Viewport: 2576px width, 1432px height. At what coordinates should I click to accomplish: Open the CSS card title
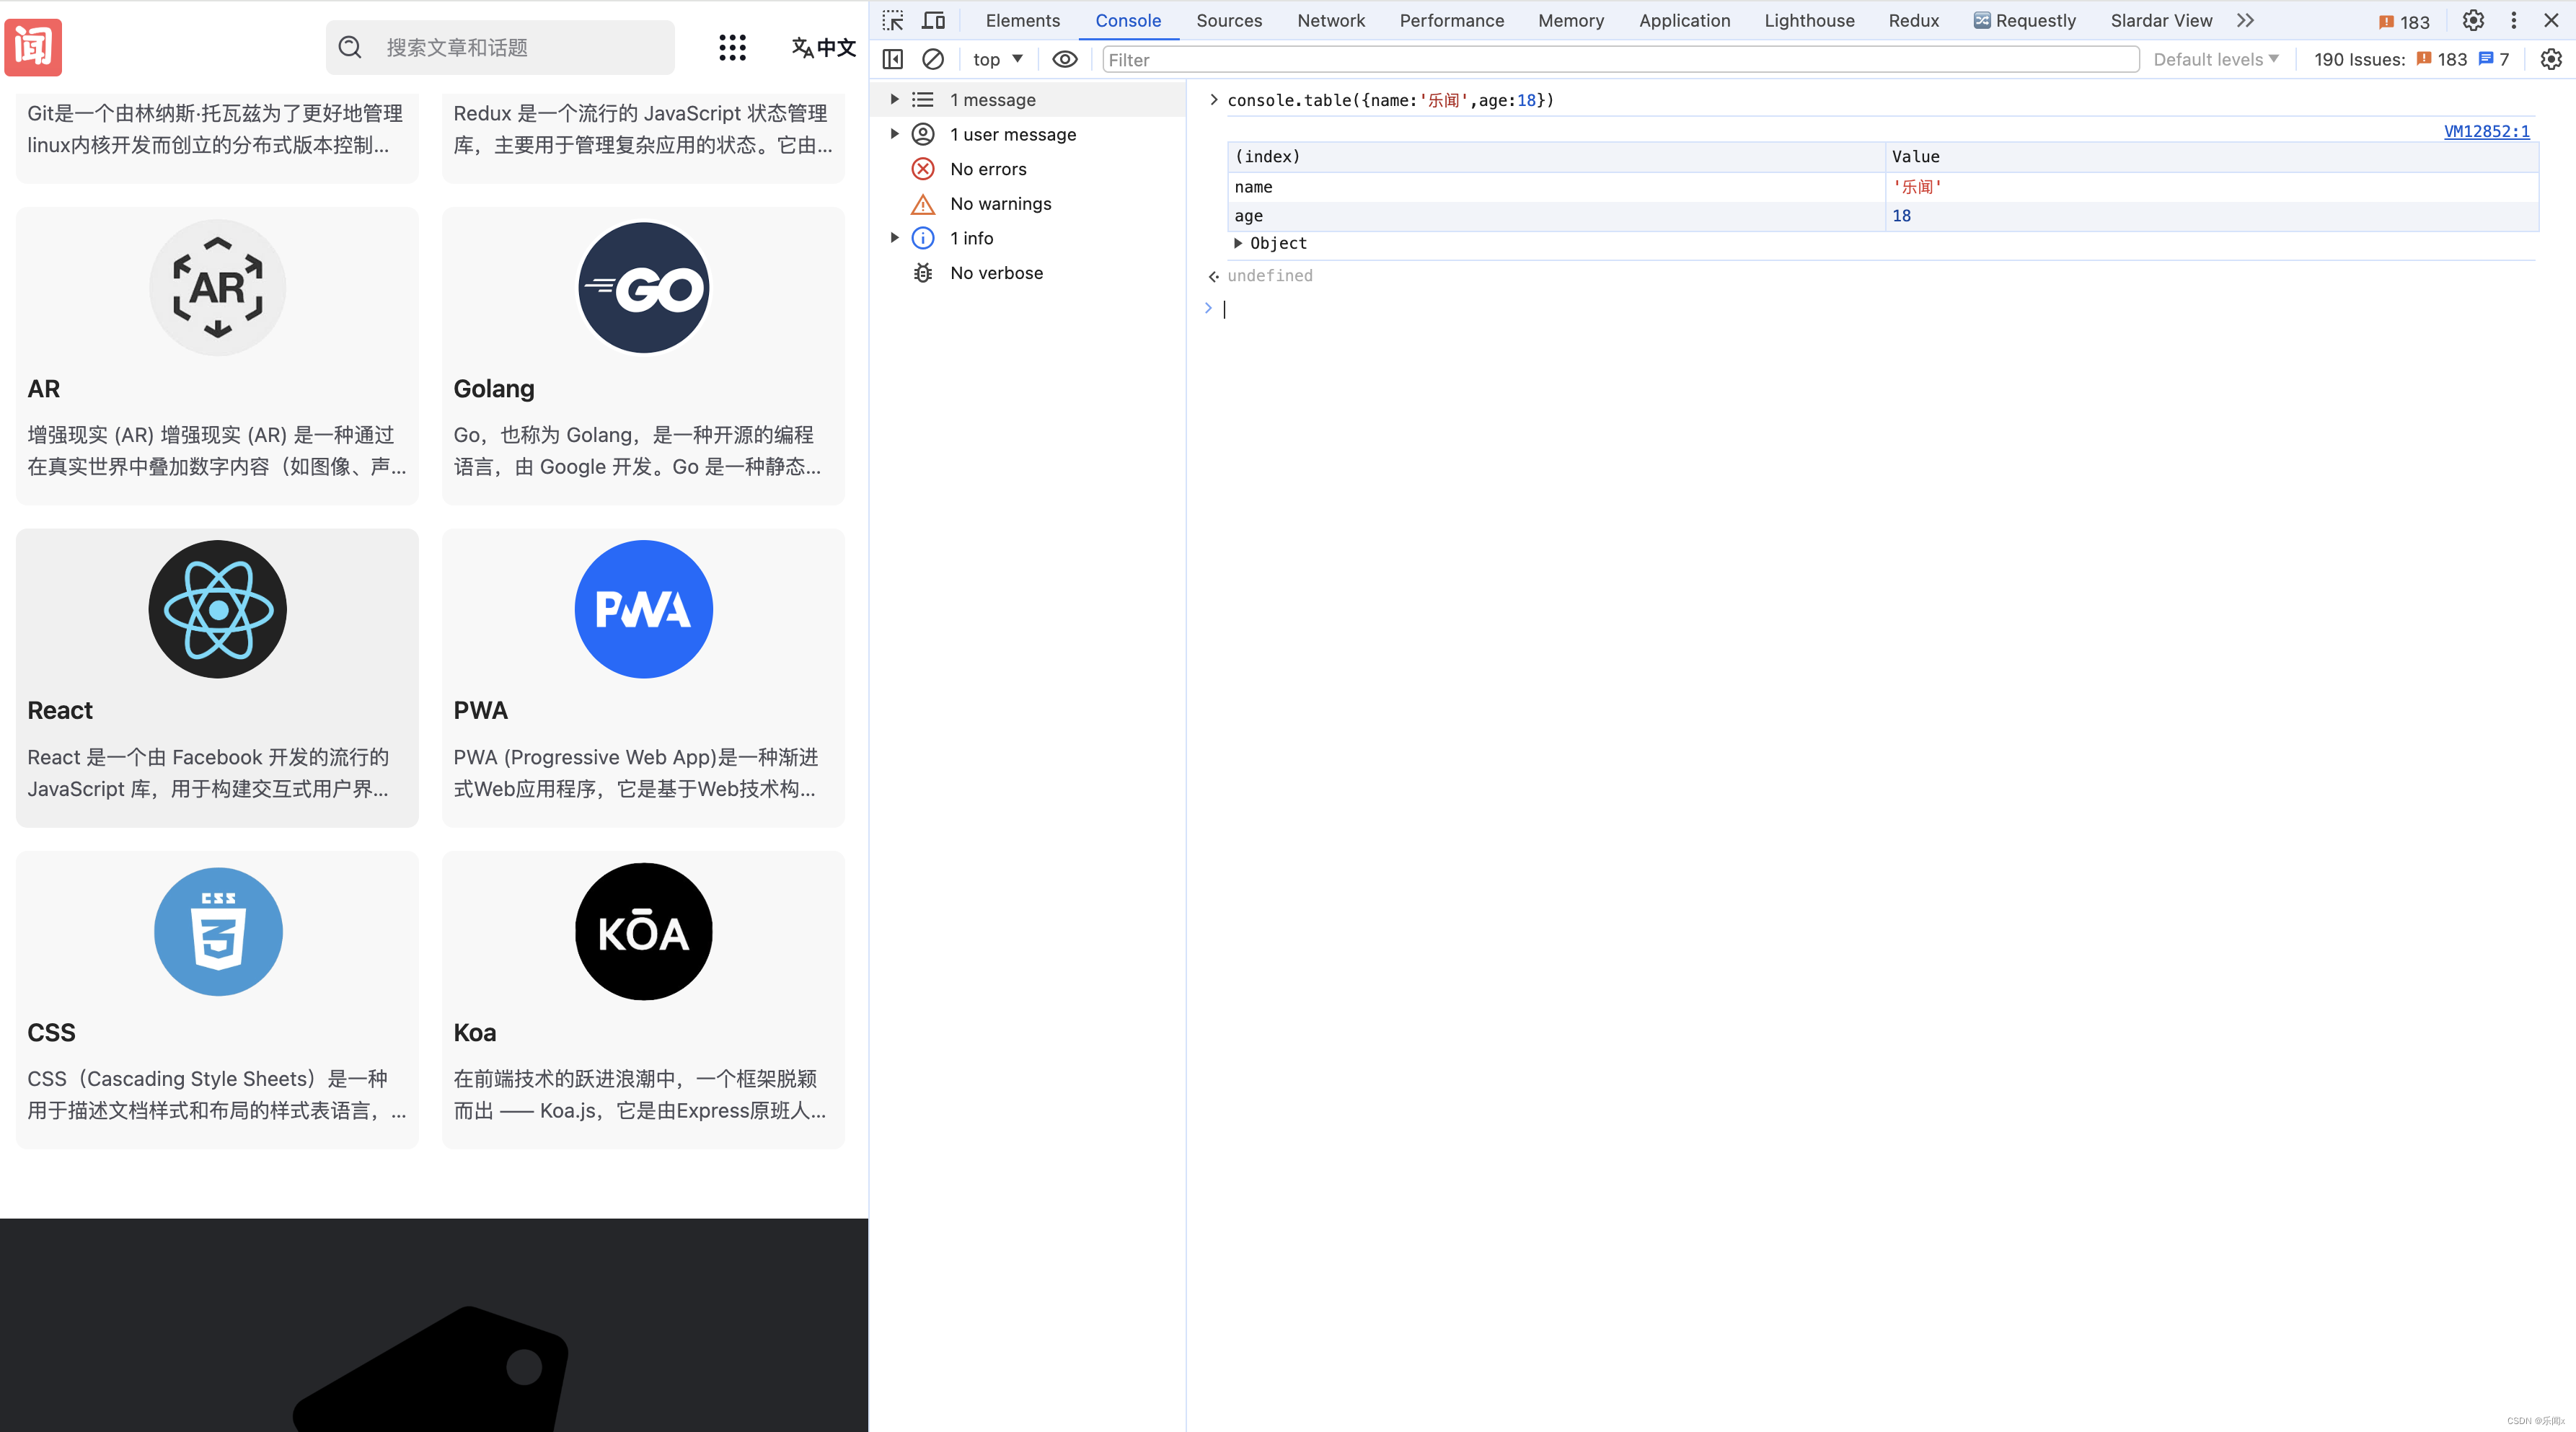pos(51,1032)
